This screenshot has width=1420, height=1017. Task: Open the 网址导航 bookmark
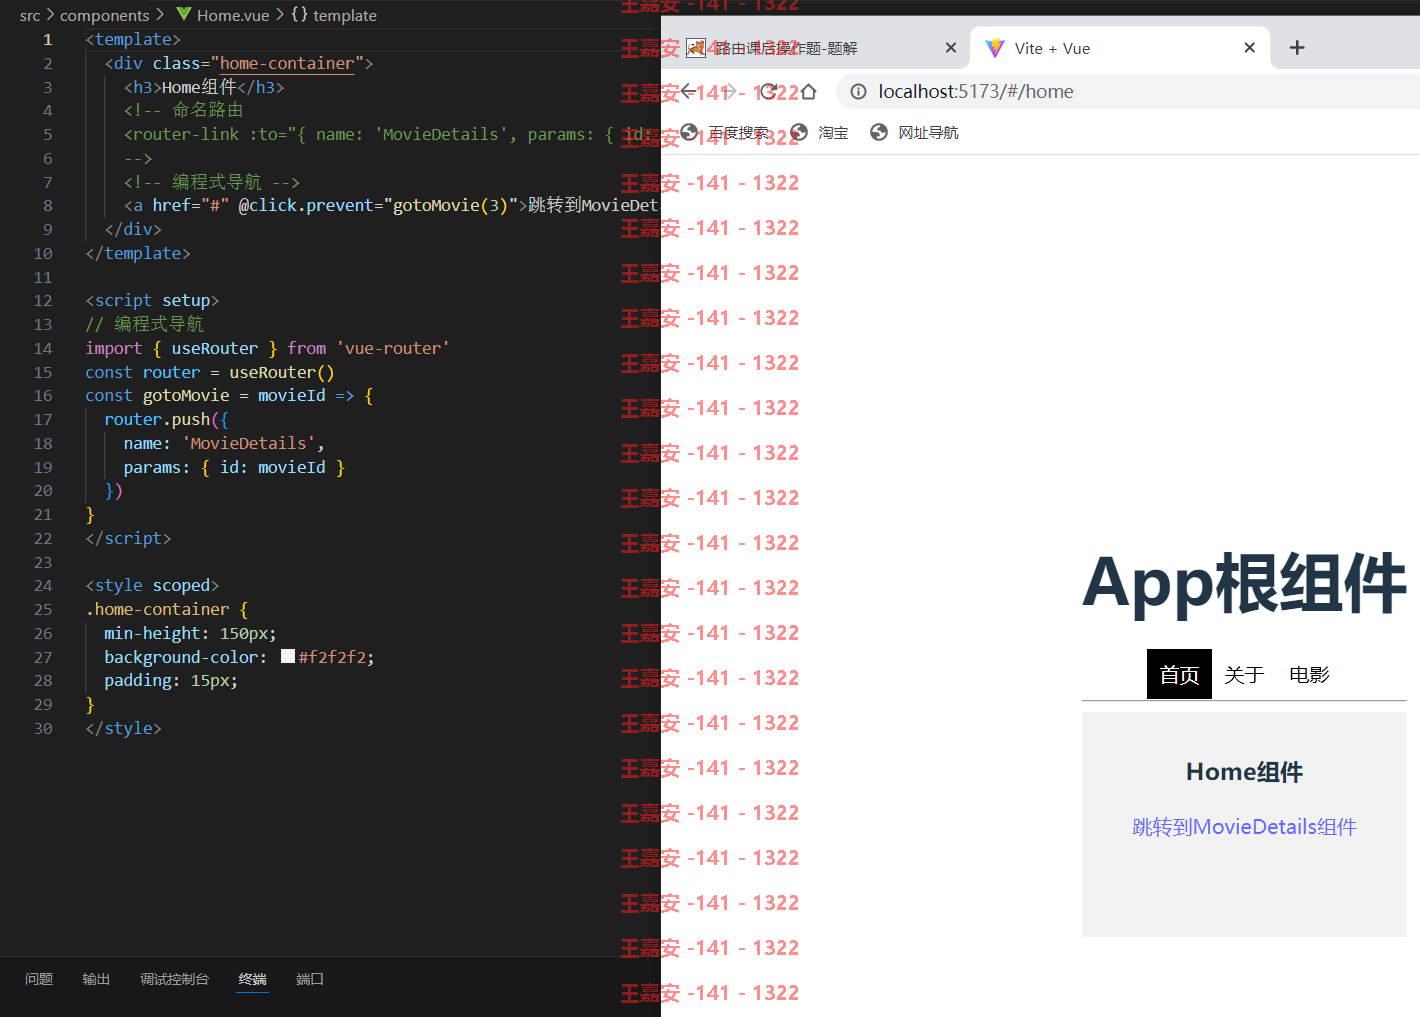914,133
